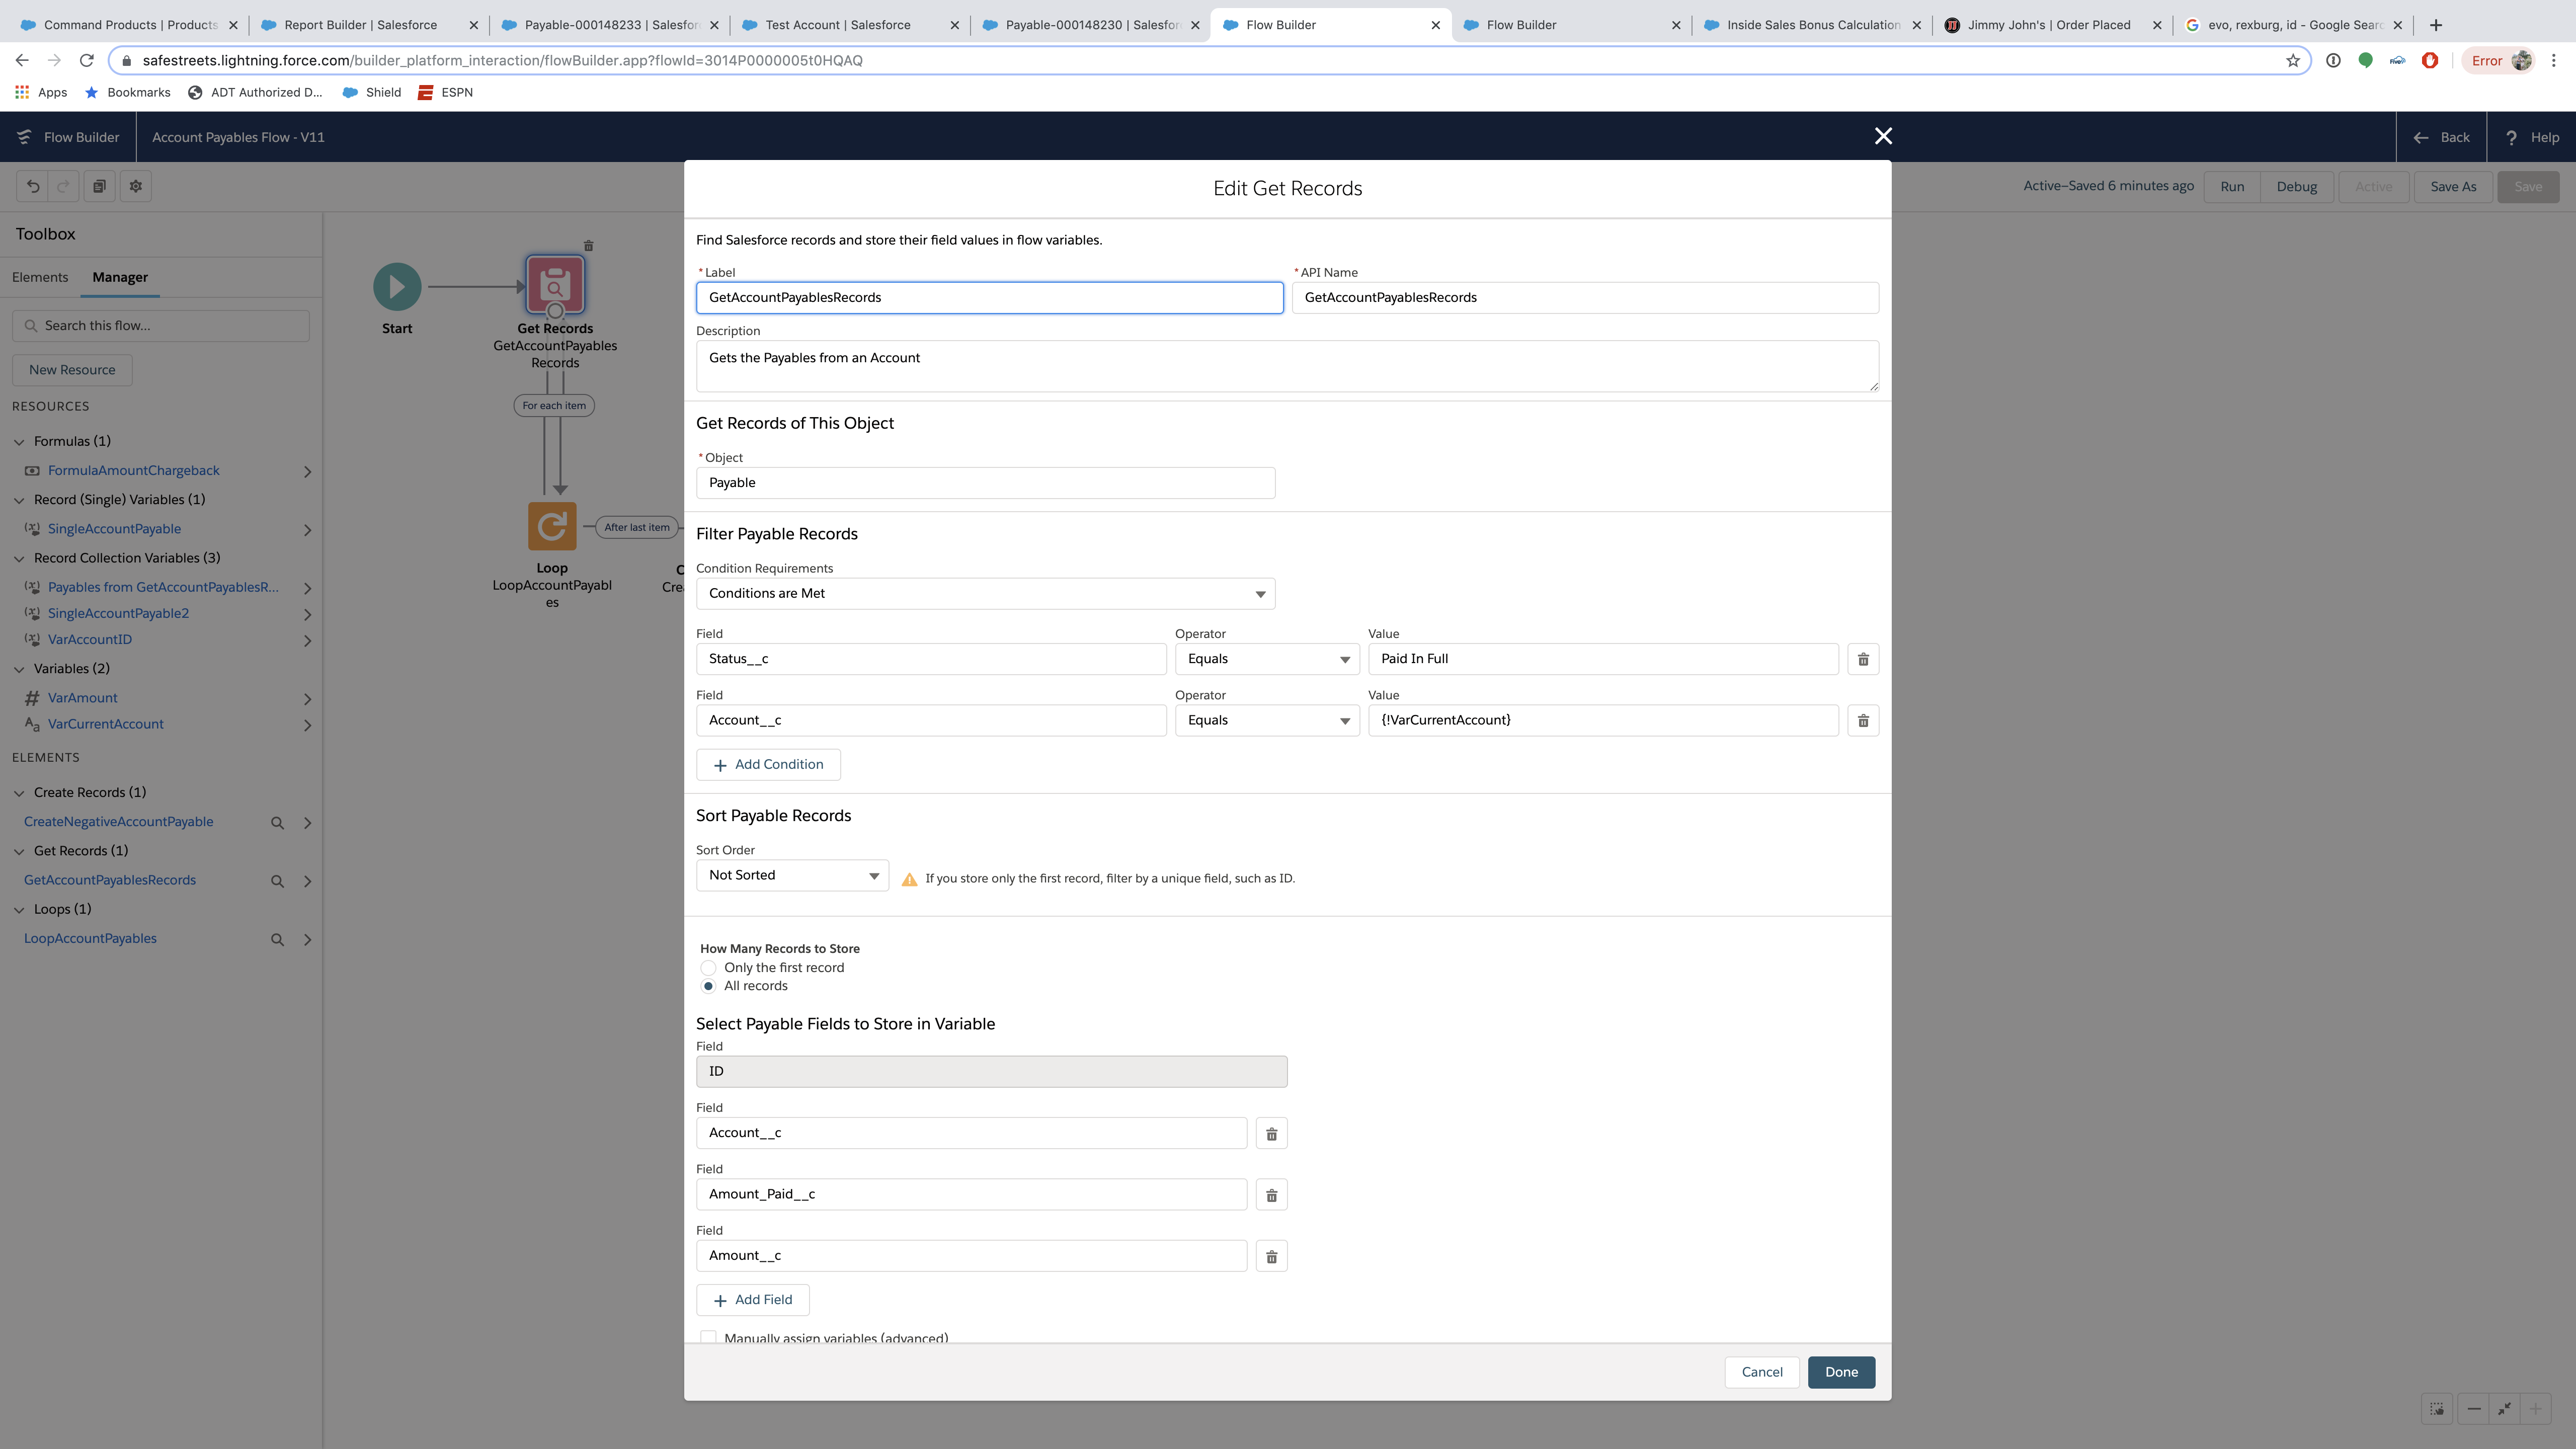
Task: Select Only the first record option
Action: [708, 968]
